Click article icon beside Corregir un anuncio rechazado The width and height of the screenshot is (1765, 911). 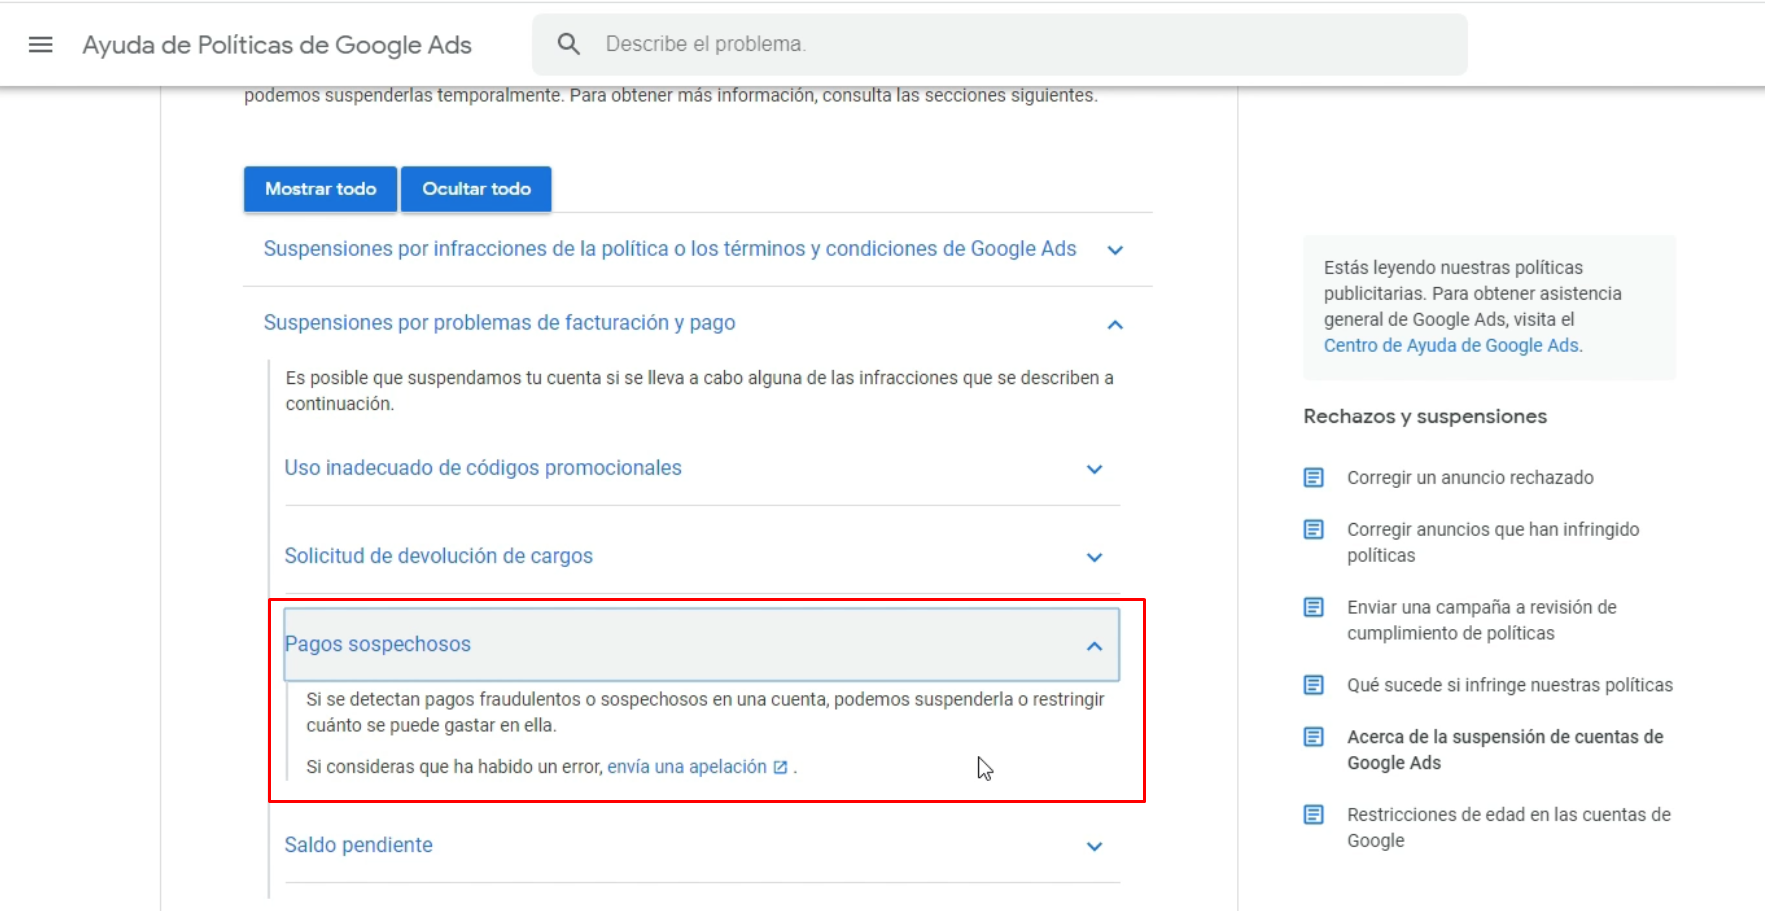click(x=1314, y=478)
